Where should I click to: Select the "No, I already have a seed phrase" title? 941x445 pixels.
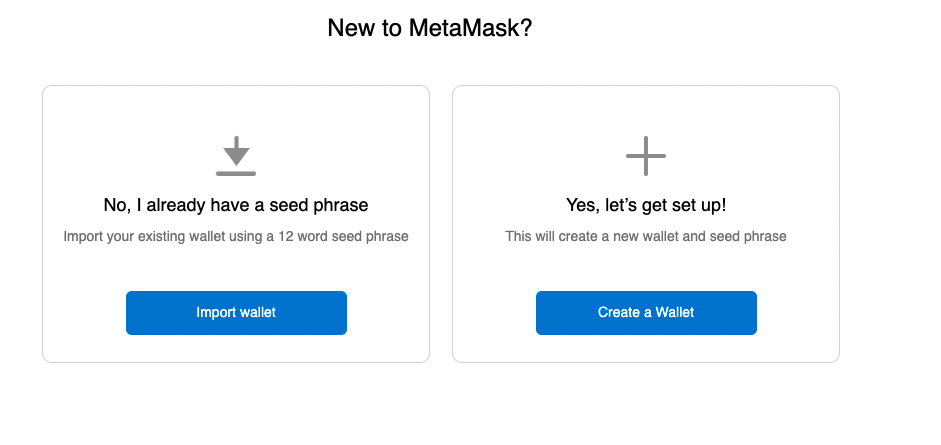tap(236, 205)
